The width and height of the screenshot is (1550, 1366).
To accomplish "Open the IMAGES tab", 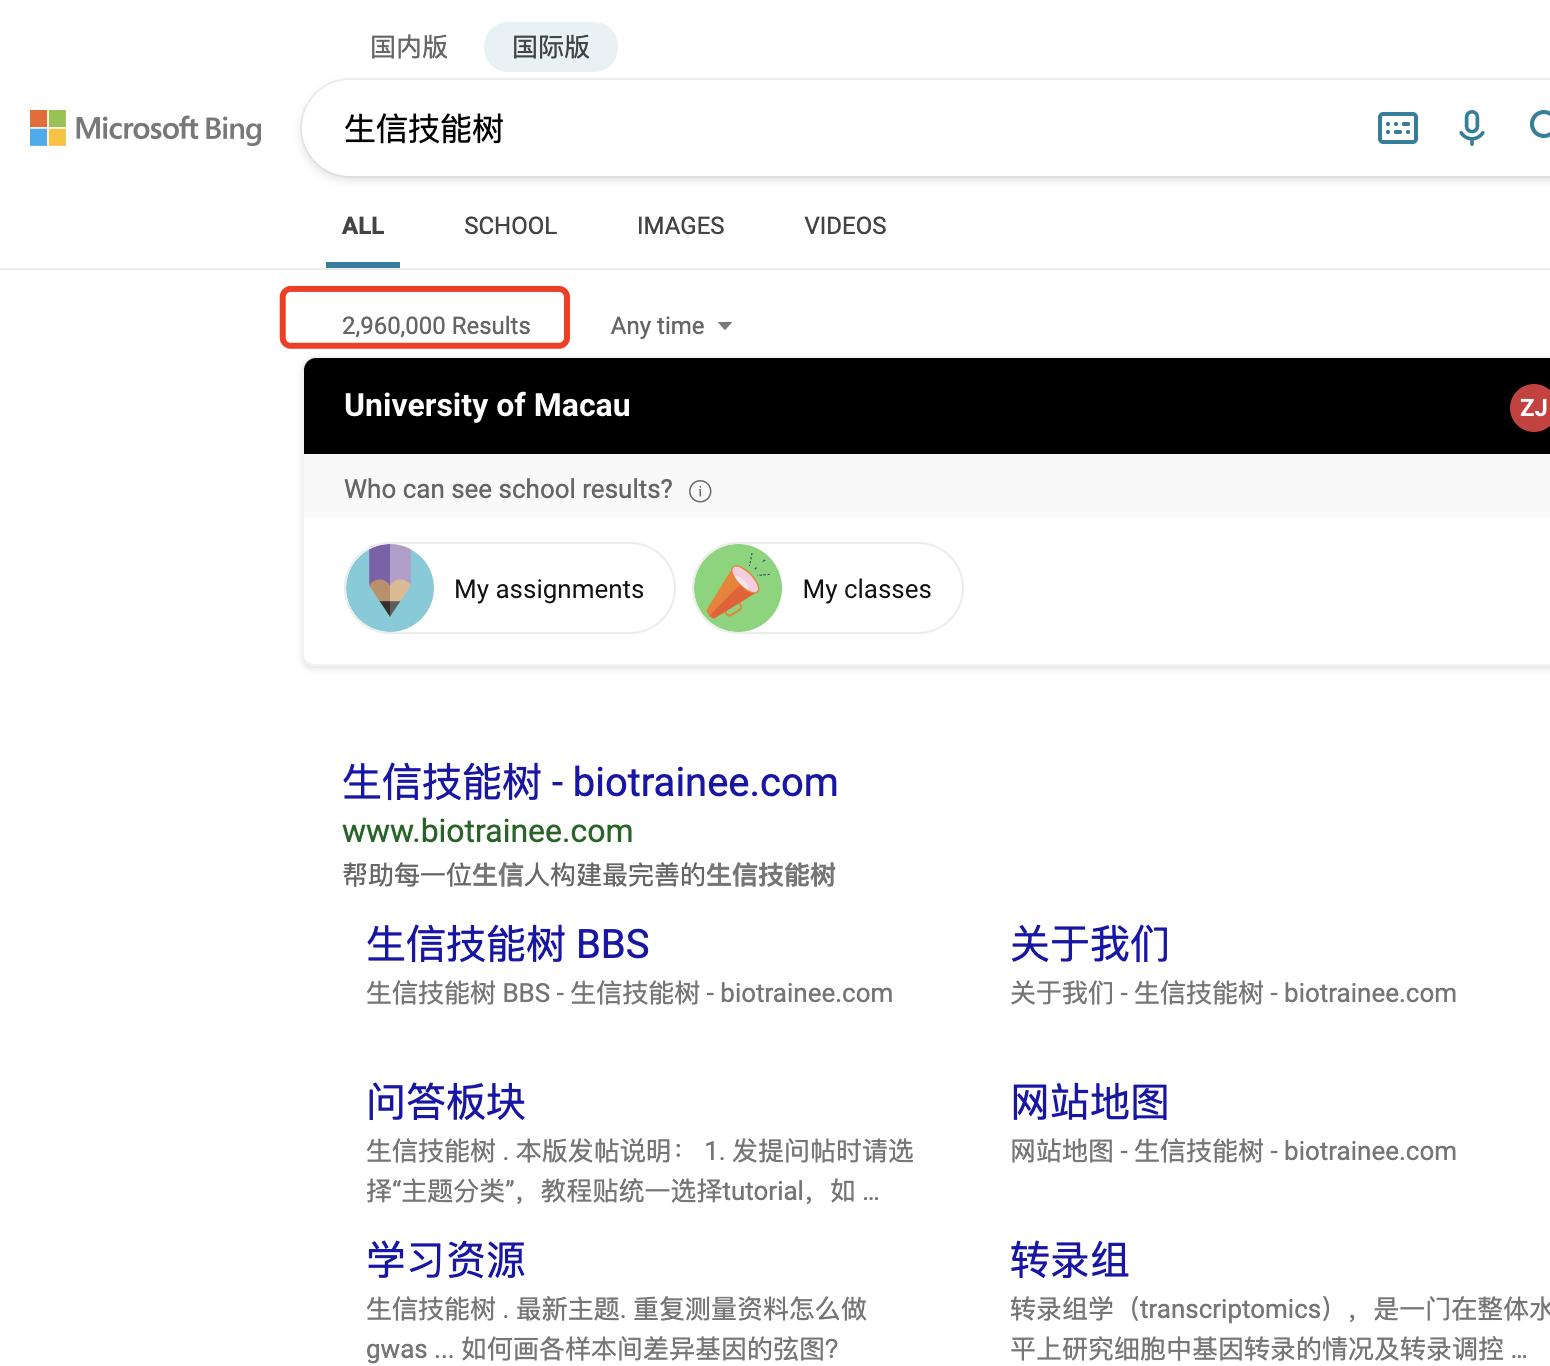I will coord(681,226).
